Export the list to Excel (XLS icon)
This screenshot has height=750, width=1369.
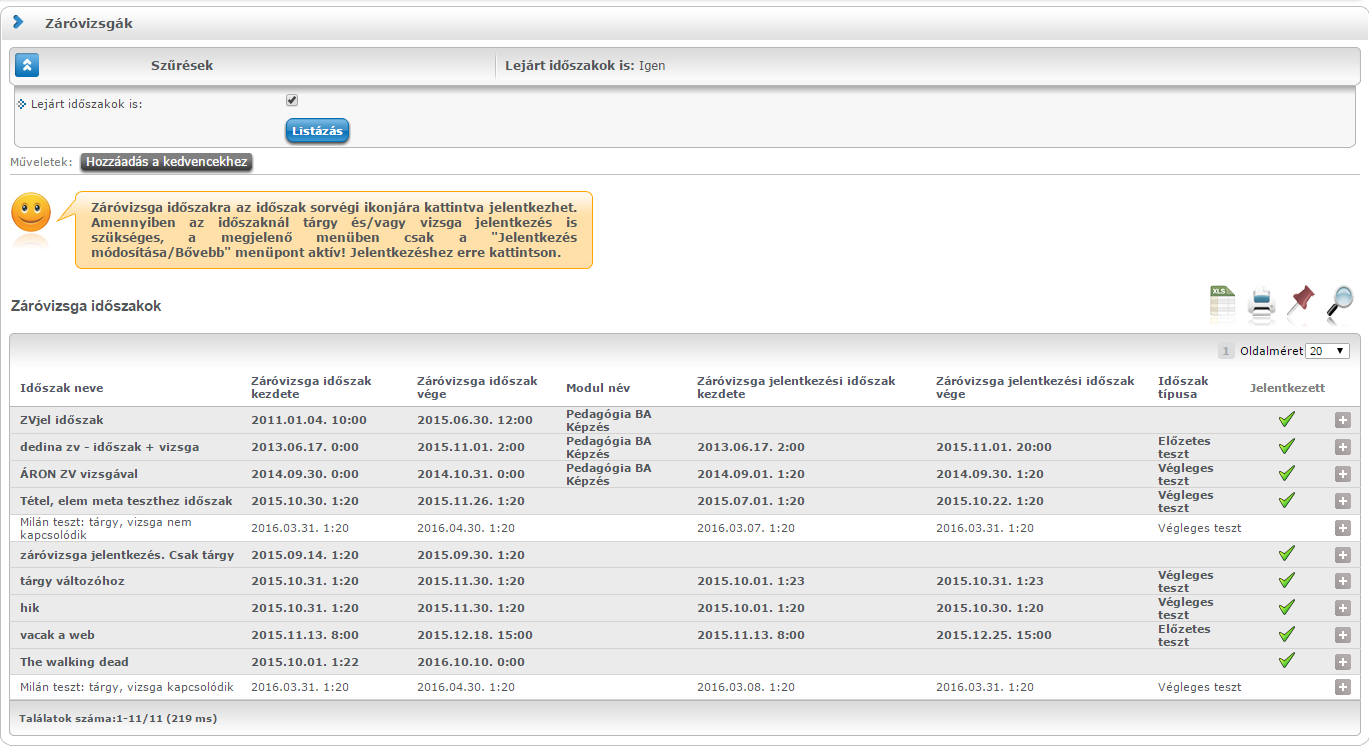[x=1222, y=303]
